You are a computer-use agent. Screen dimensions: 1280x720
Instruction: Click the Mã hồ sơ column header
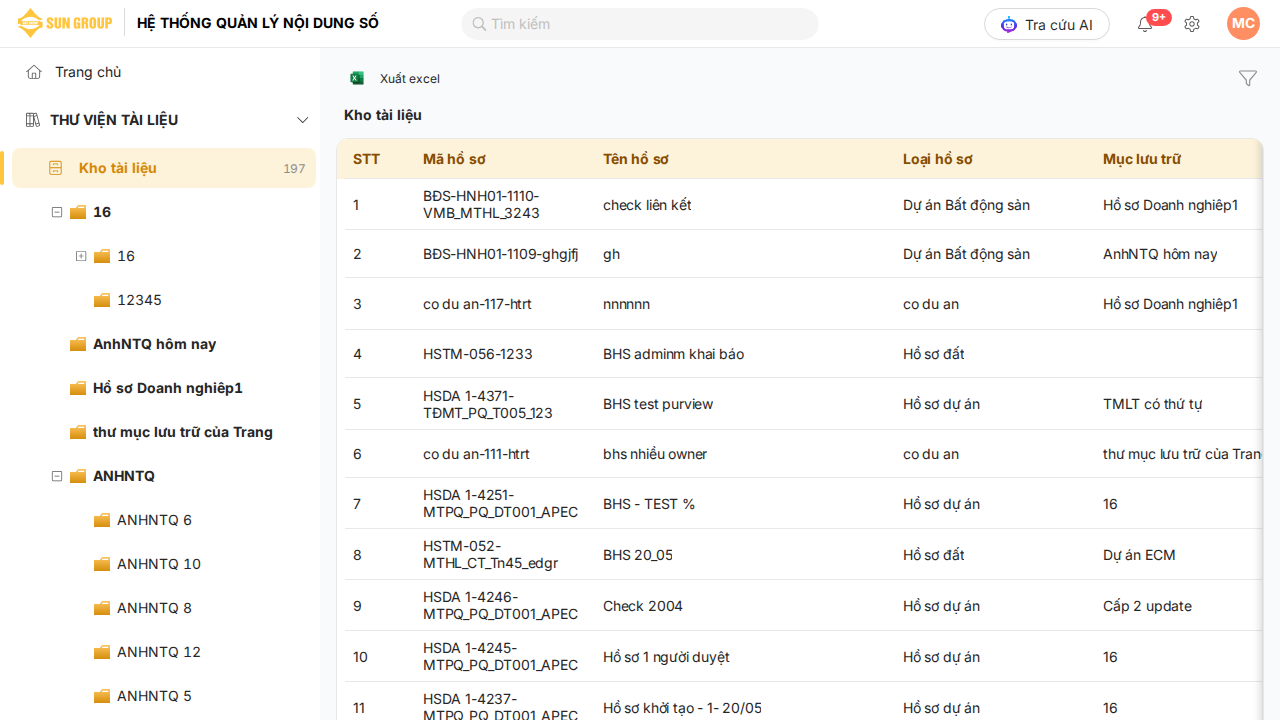tap(454, 159)
